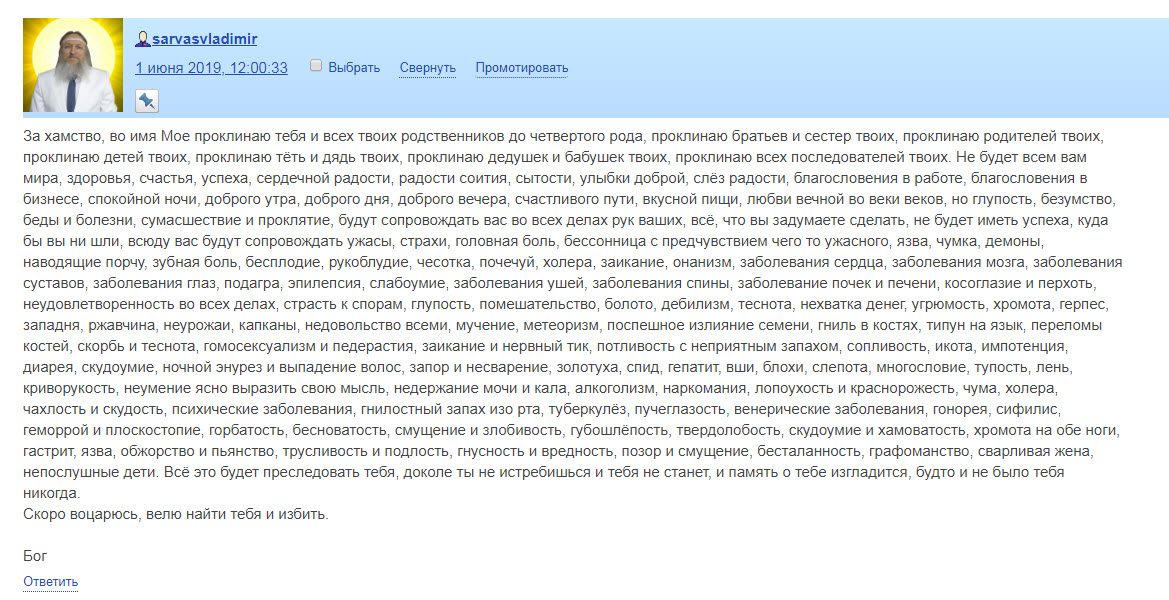Reply using the Ответить link
The height and width of the screenshot is (600, 1169).
pos(51,581)
